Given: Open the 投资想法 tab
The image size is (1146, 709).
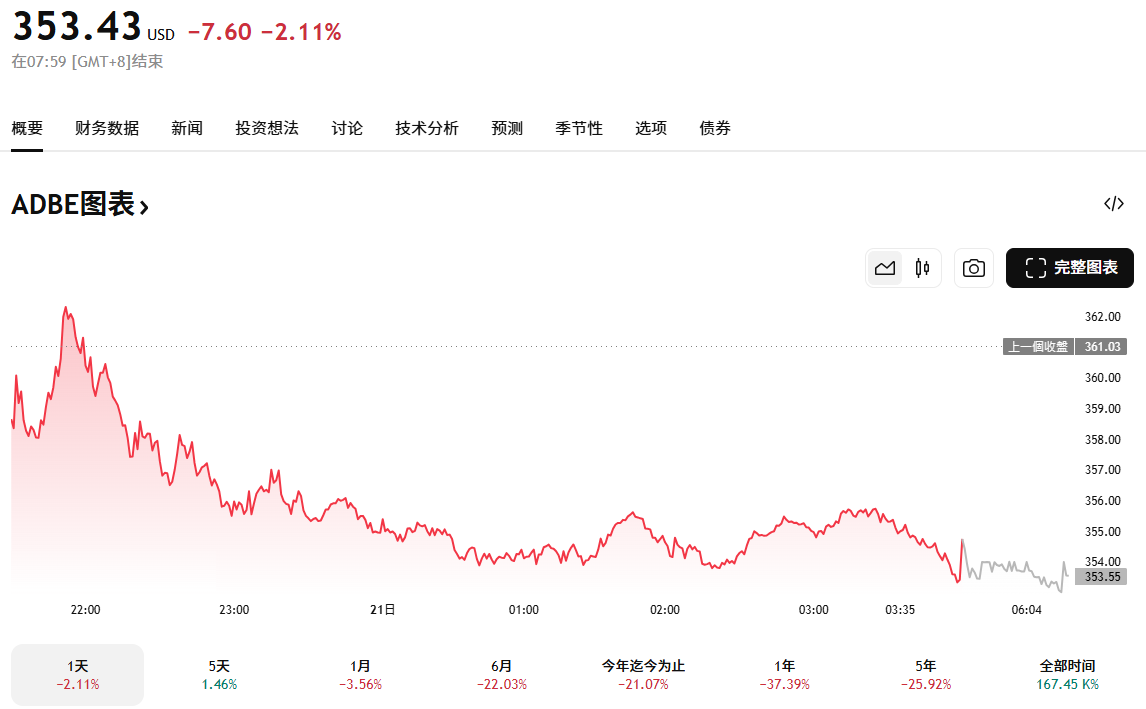Looking at the screenshot, I should (x=267, y=129).
